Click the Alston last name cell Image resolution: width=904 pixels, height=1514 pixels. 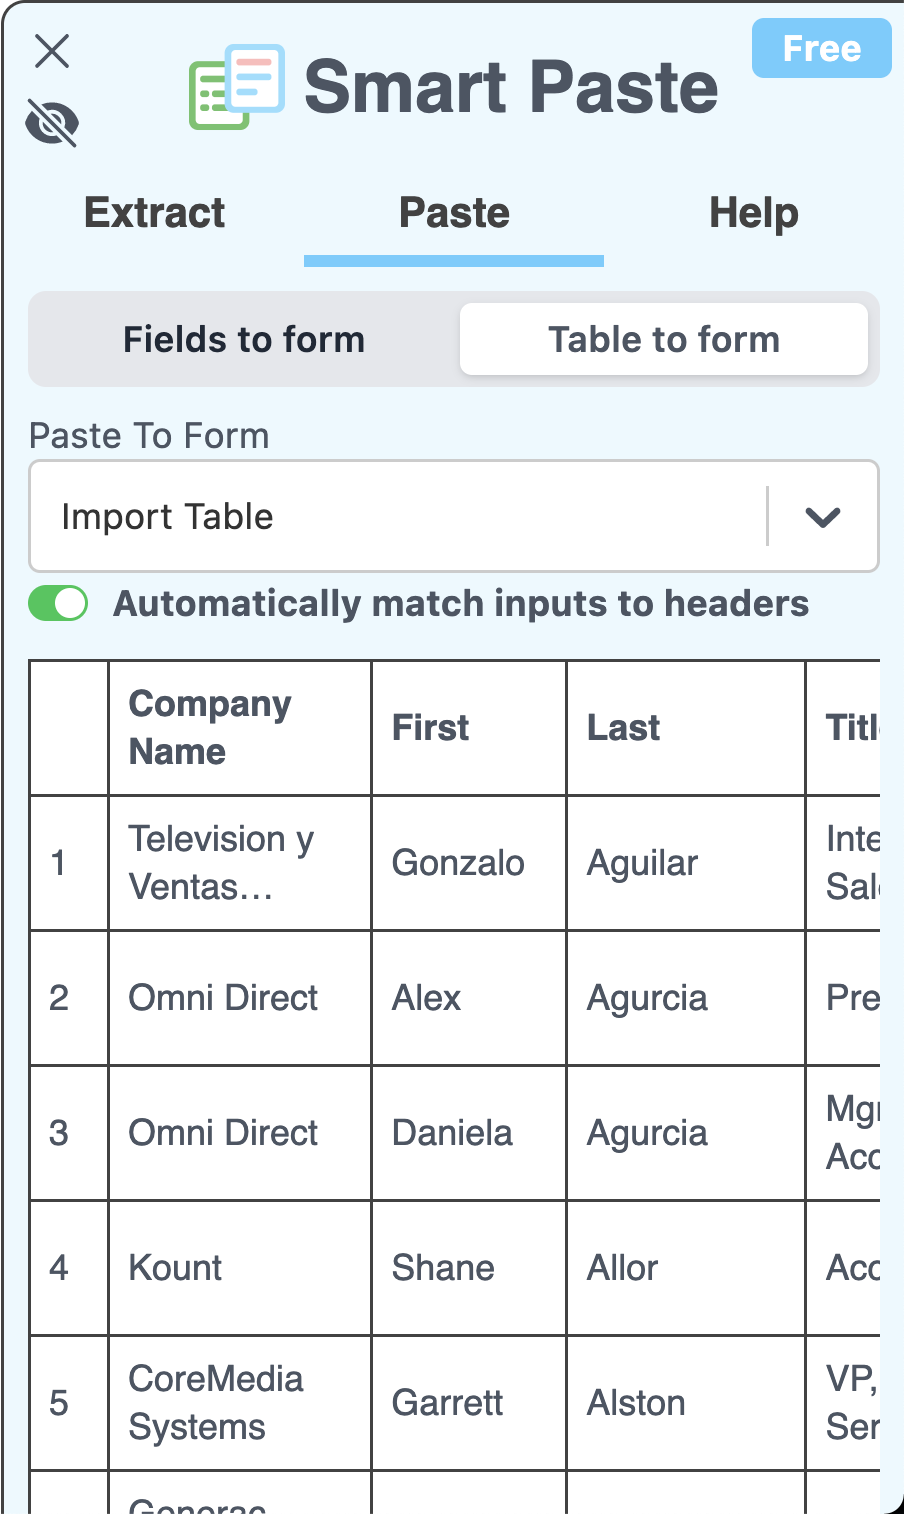(x=686, y=1403)
